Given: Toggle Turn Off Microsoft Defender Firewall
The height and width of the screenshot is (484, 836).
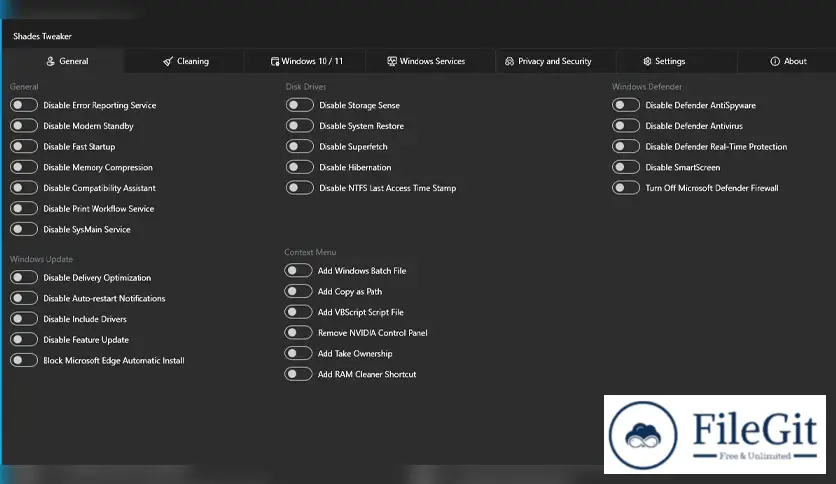Looking at the screenshot, I should (626, 188).
